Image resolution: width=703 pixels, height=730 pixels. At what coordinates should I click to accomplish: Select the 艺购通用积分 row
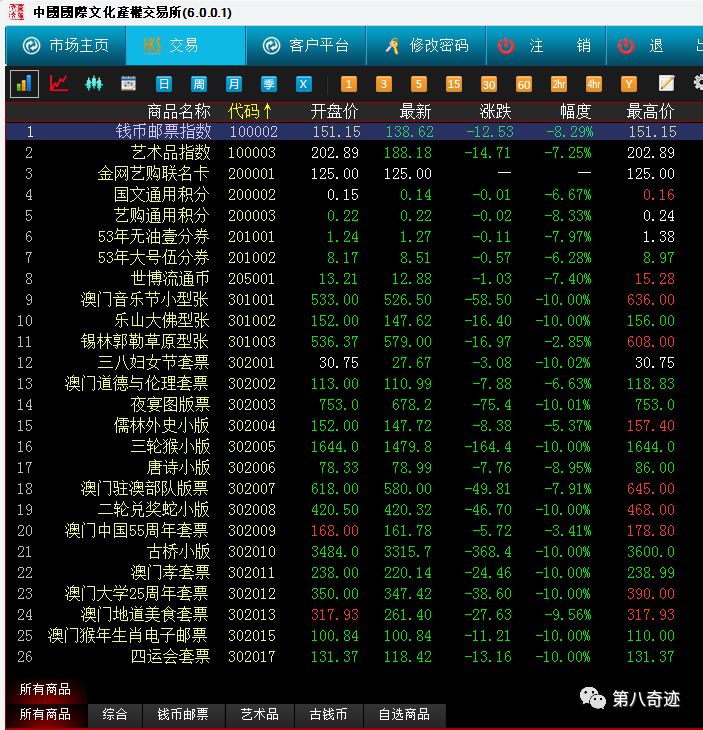click(x=354, y=216)
